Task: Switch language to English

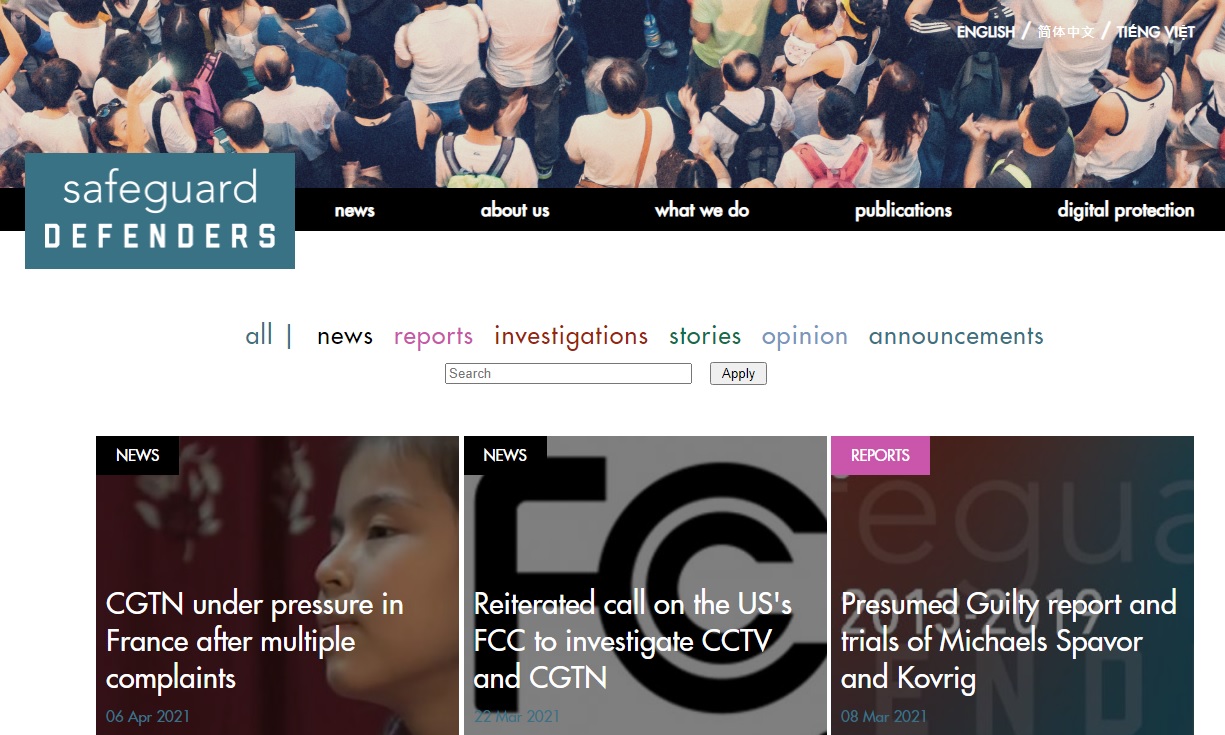Action: [x=985, y=32]
